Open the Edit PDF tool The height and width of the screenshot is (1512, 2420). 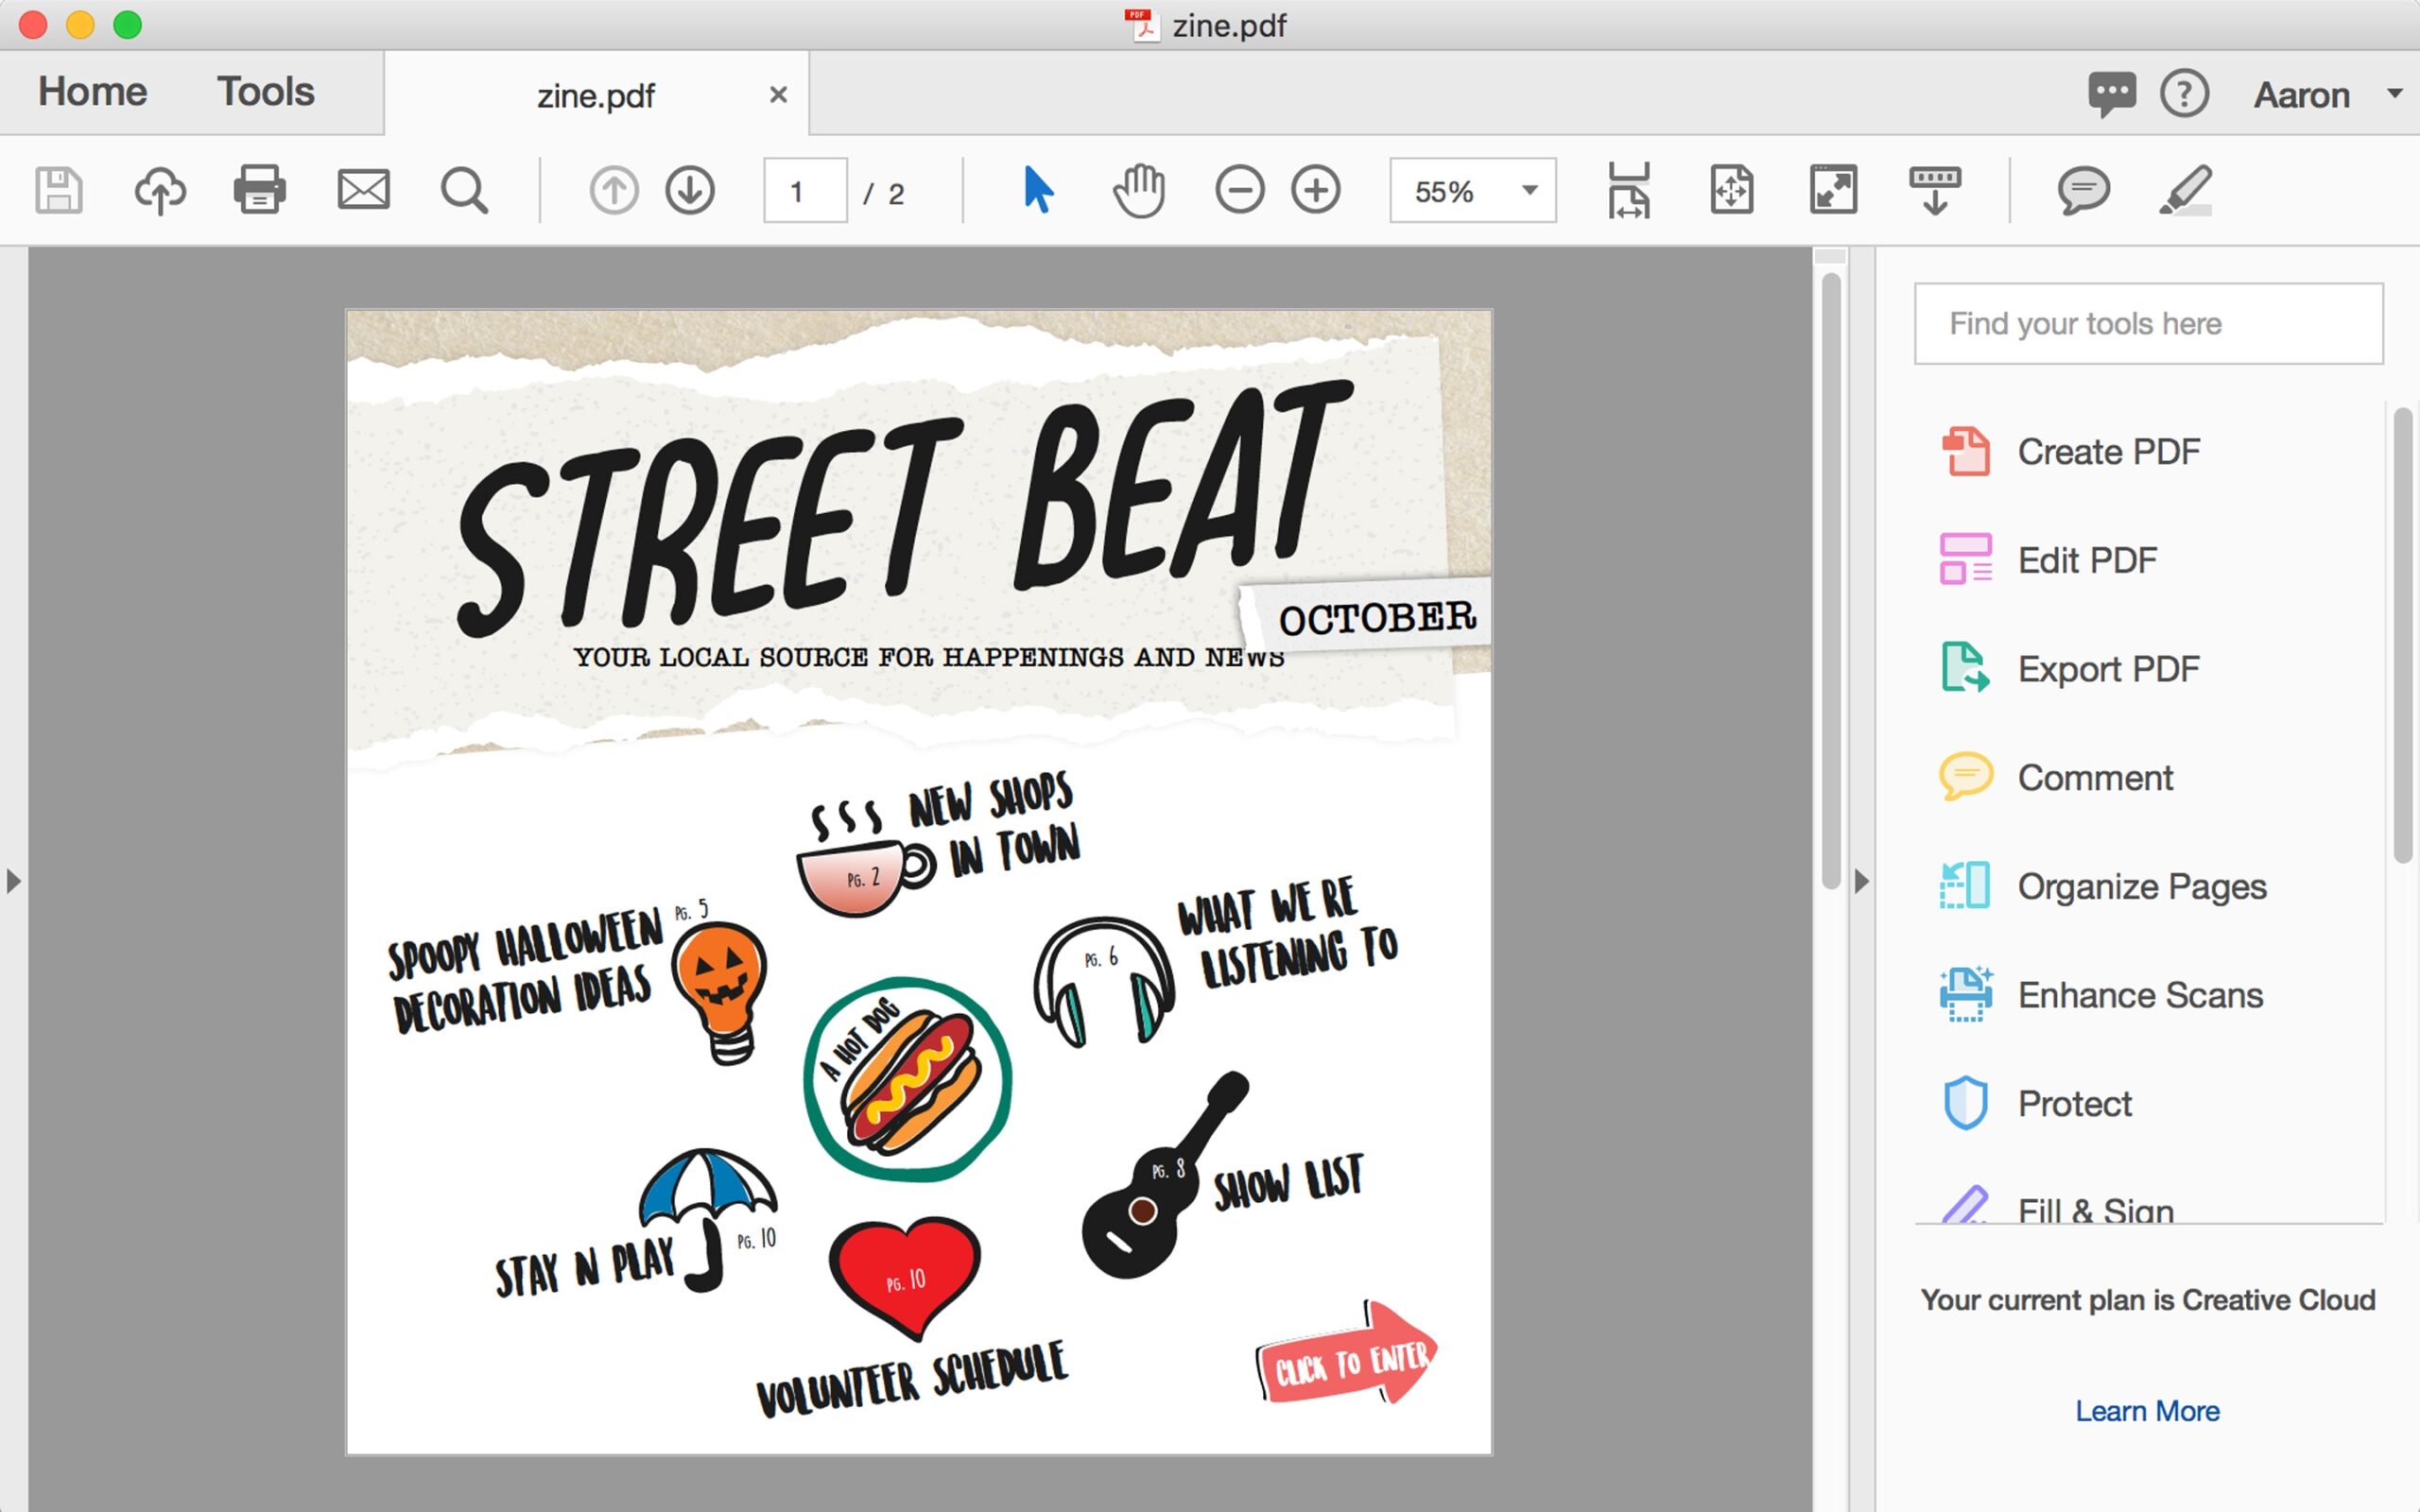(2087, 560)
